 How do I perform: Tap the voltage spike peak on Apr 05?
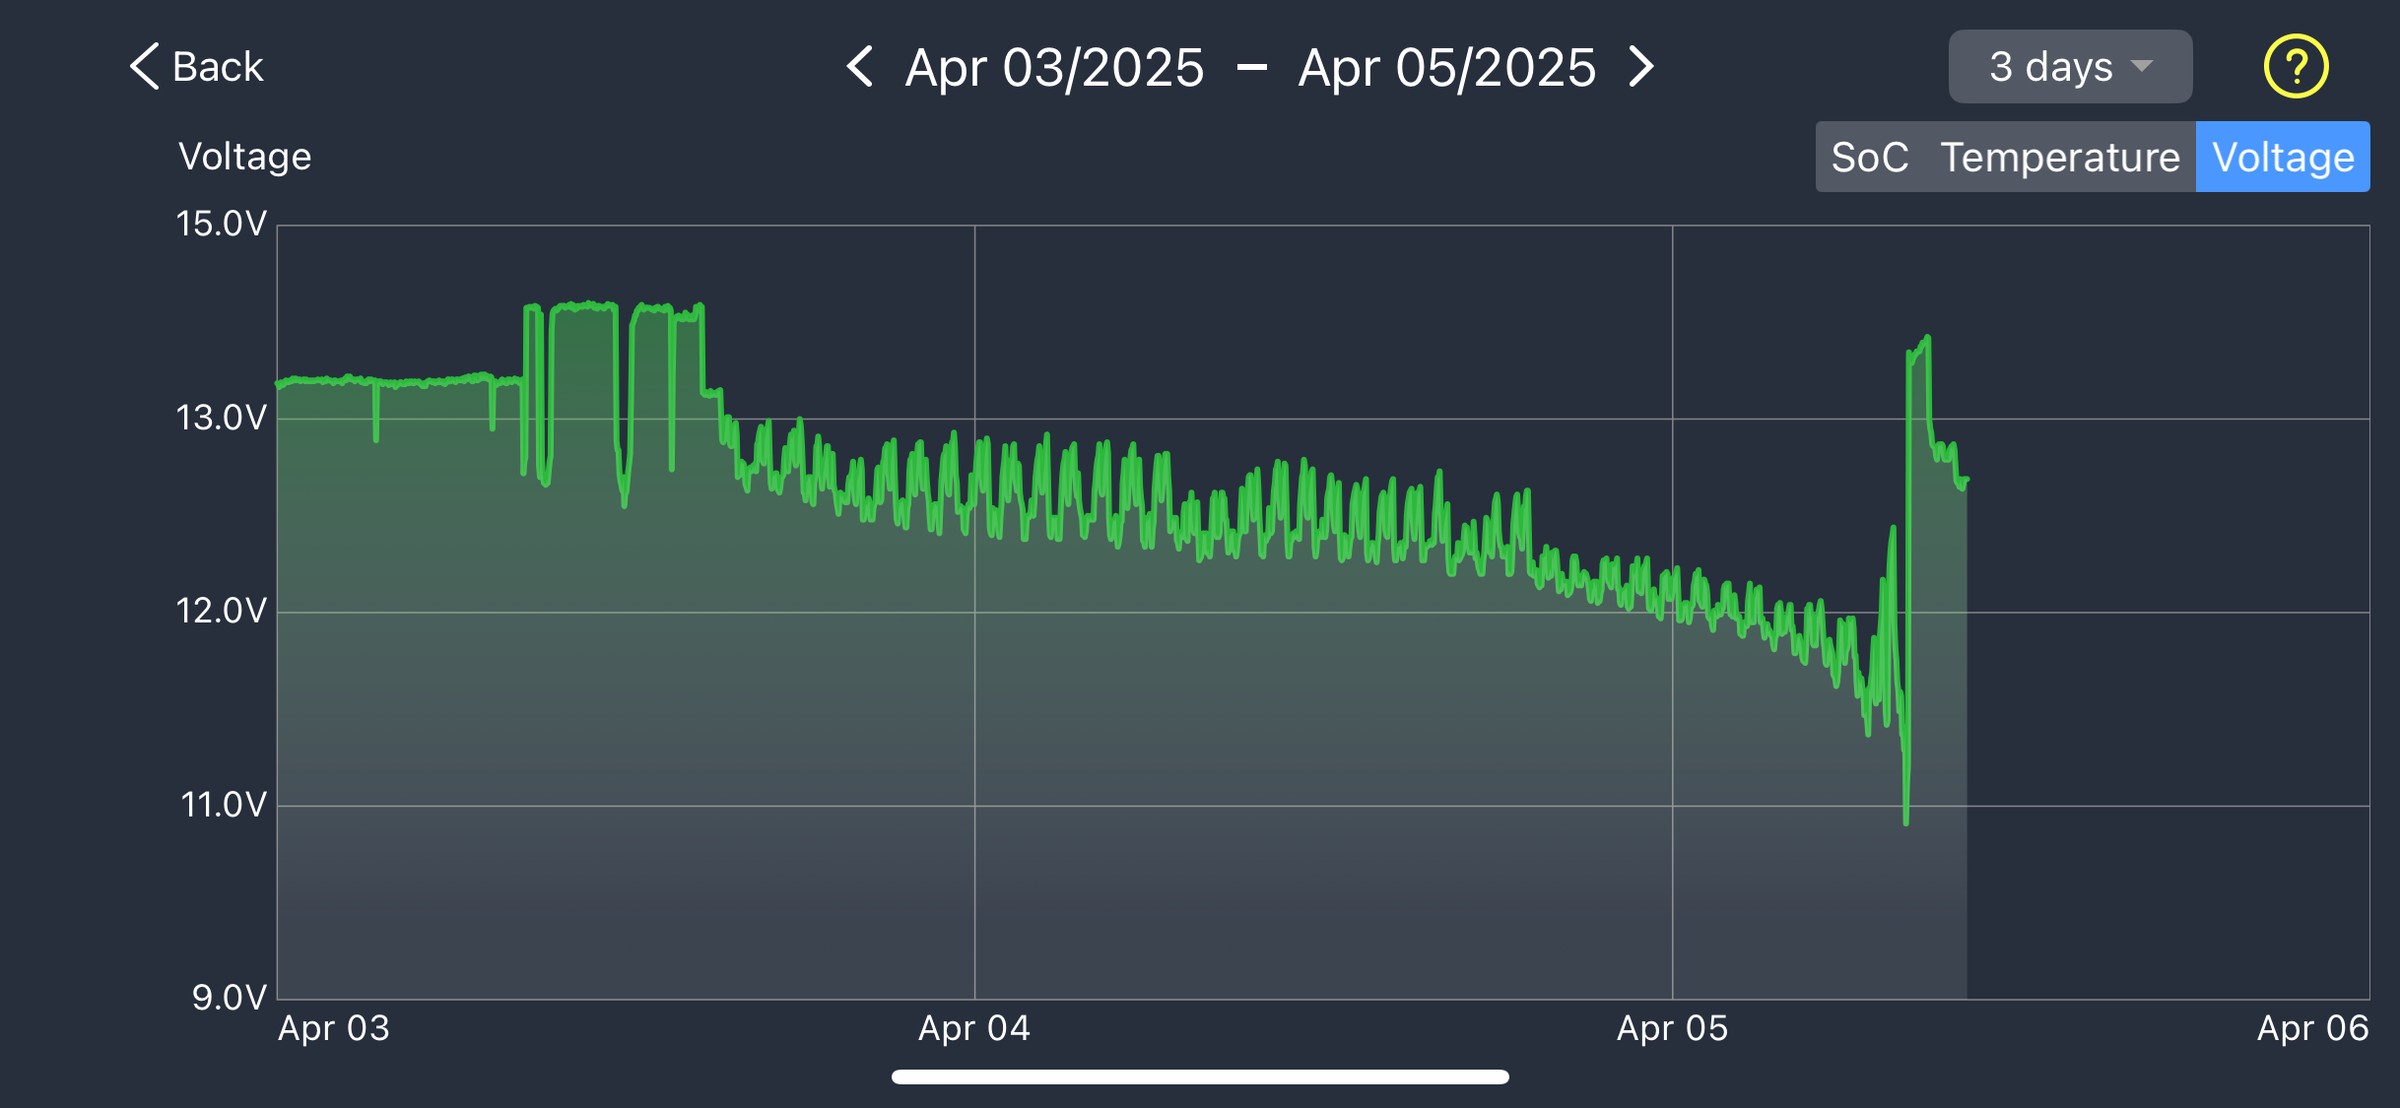pyautogui.click(x=1926, y=340)
